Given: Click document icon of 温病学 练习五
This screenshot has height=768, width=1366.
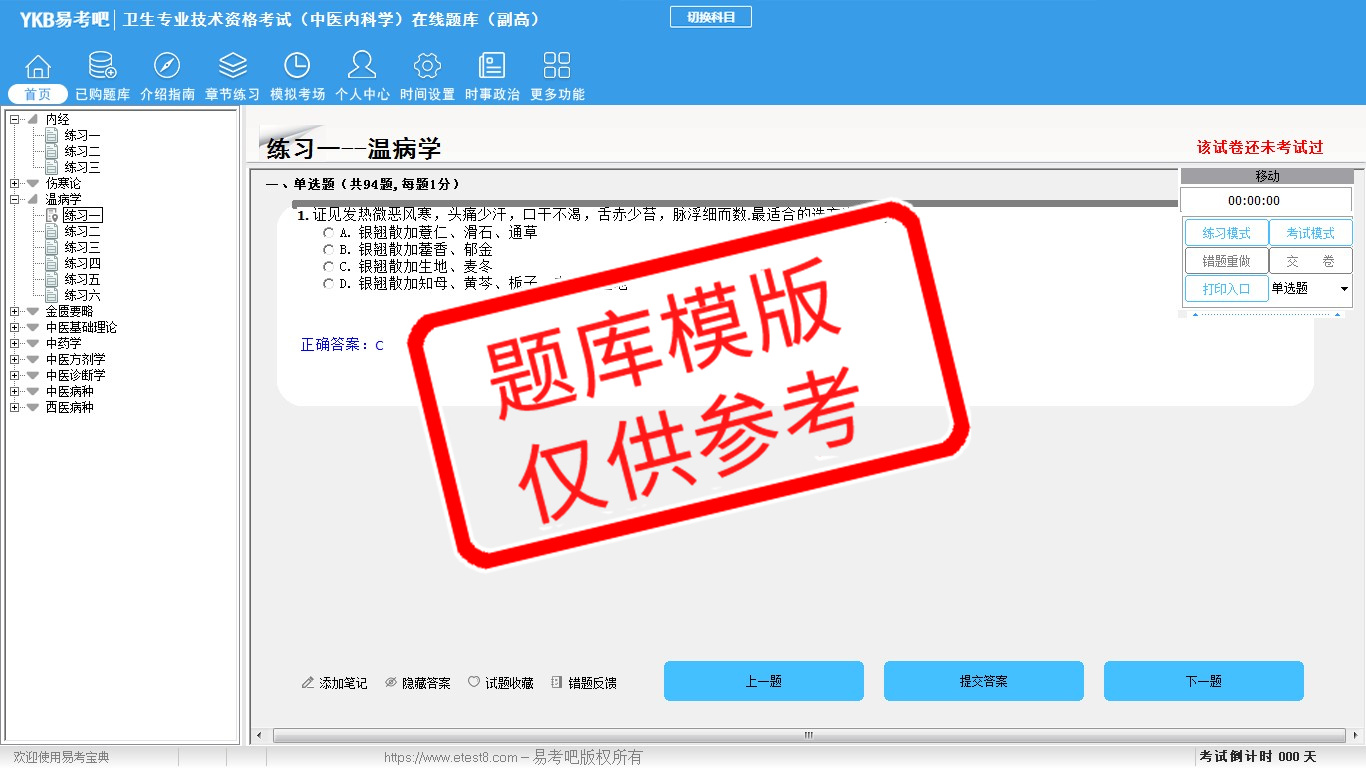Looking at the screenshot, I should tap(52, 279).
